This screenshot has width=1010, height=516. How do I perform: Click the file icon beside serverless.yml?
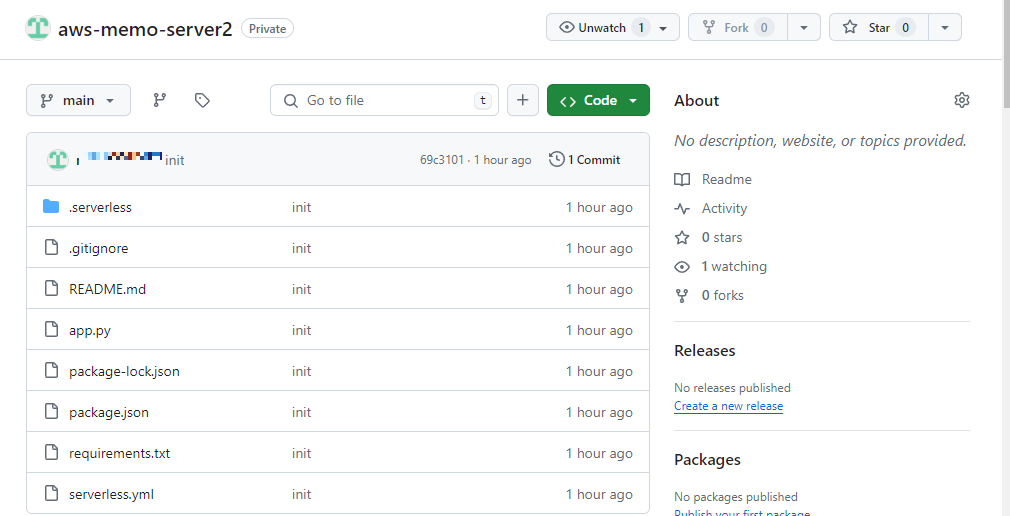coord(52,493)
